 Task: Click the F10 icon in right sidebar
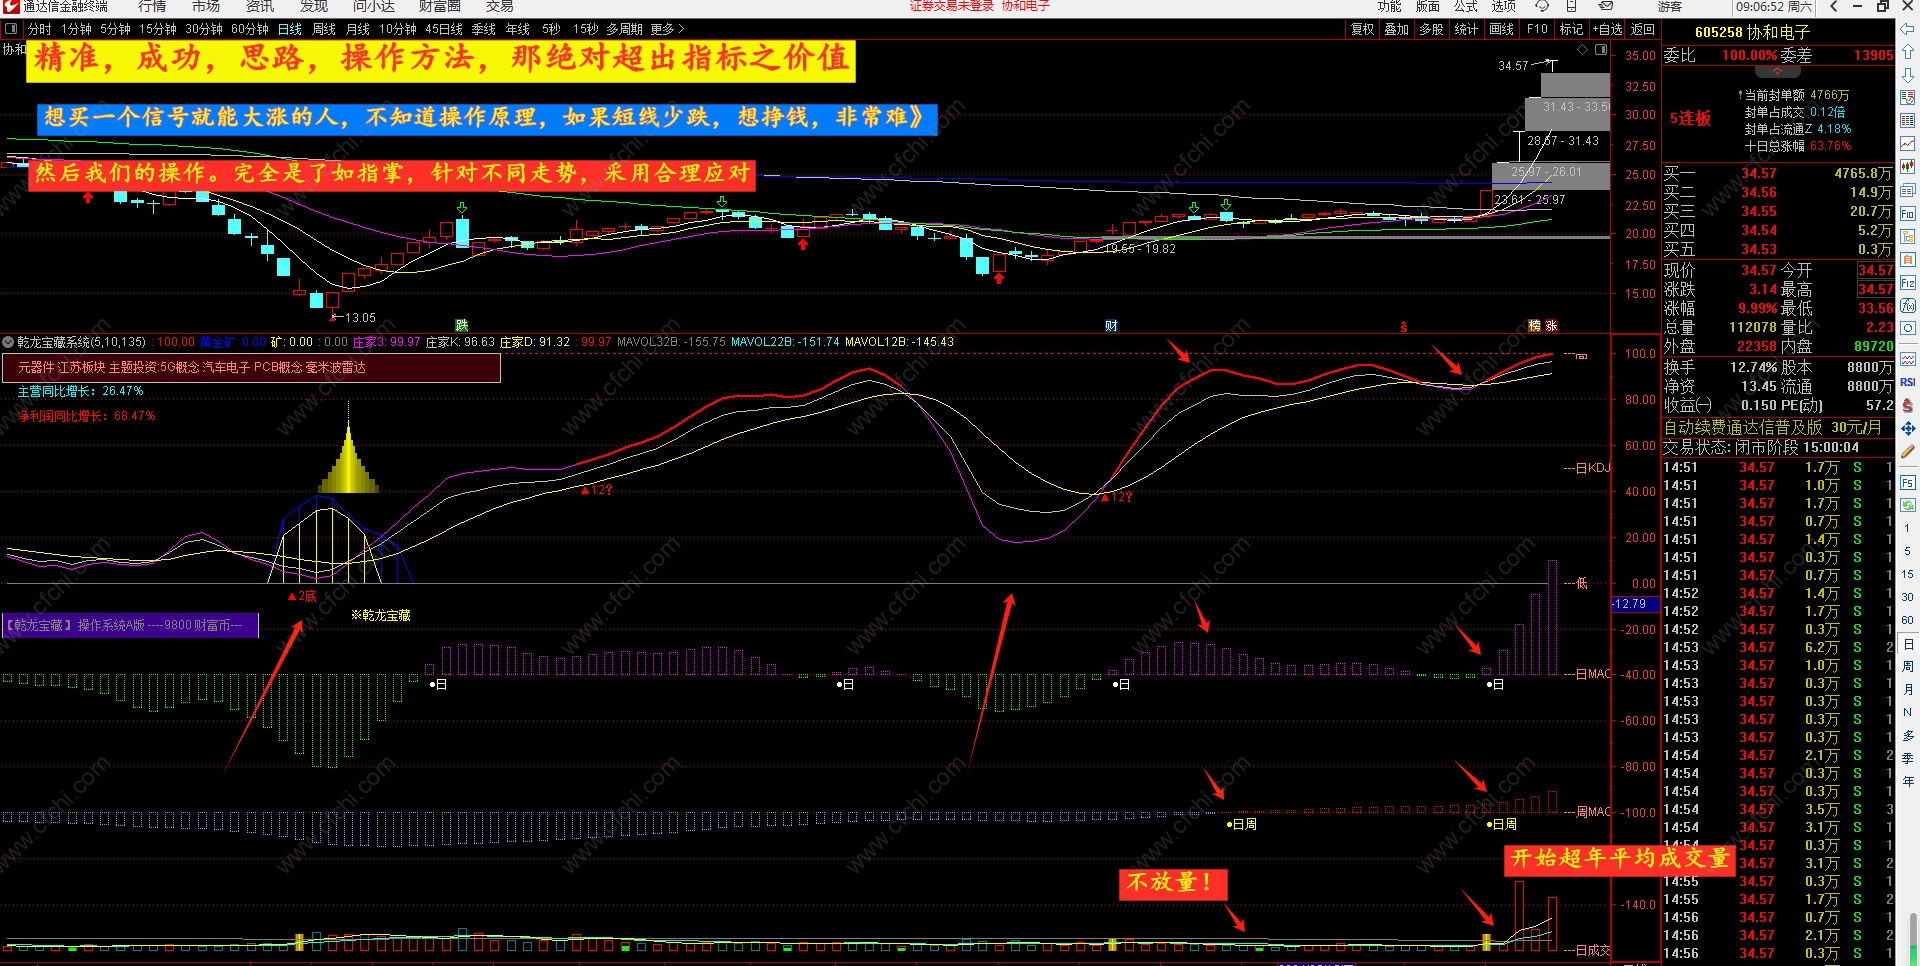point(1908,213)
